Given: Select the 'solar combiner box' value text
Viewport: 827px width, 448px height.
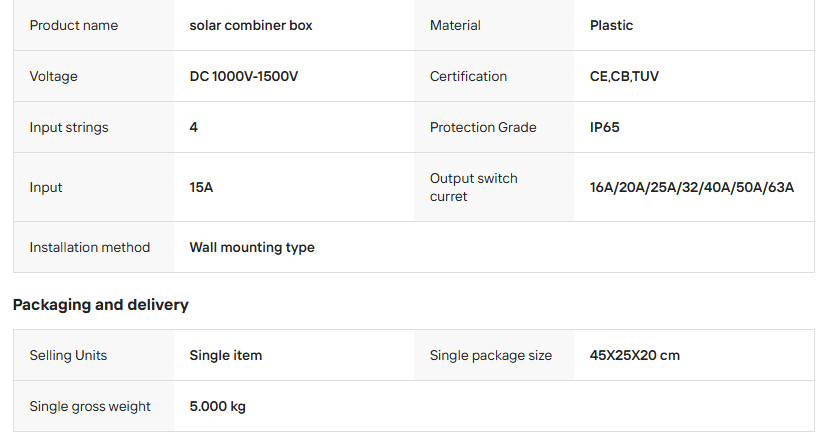Looking at the screenshot, I should point(251,25).
